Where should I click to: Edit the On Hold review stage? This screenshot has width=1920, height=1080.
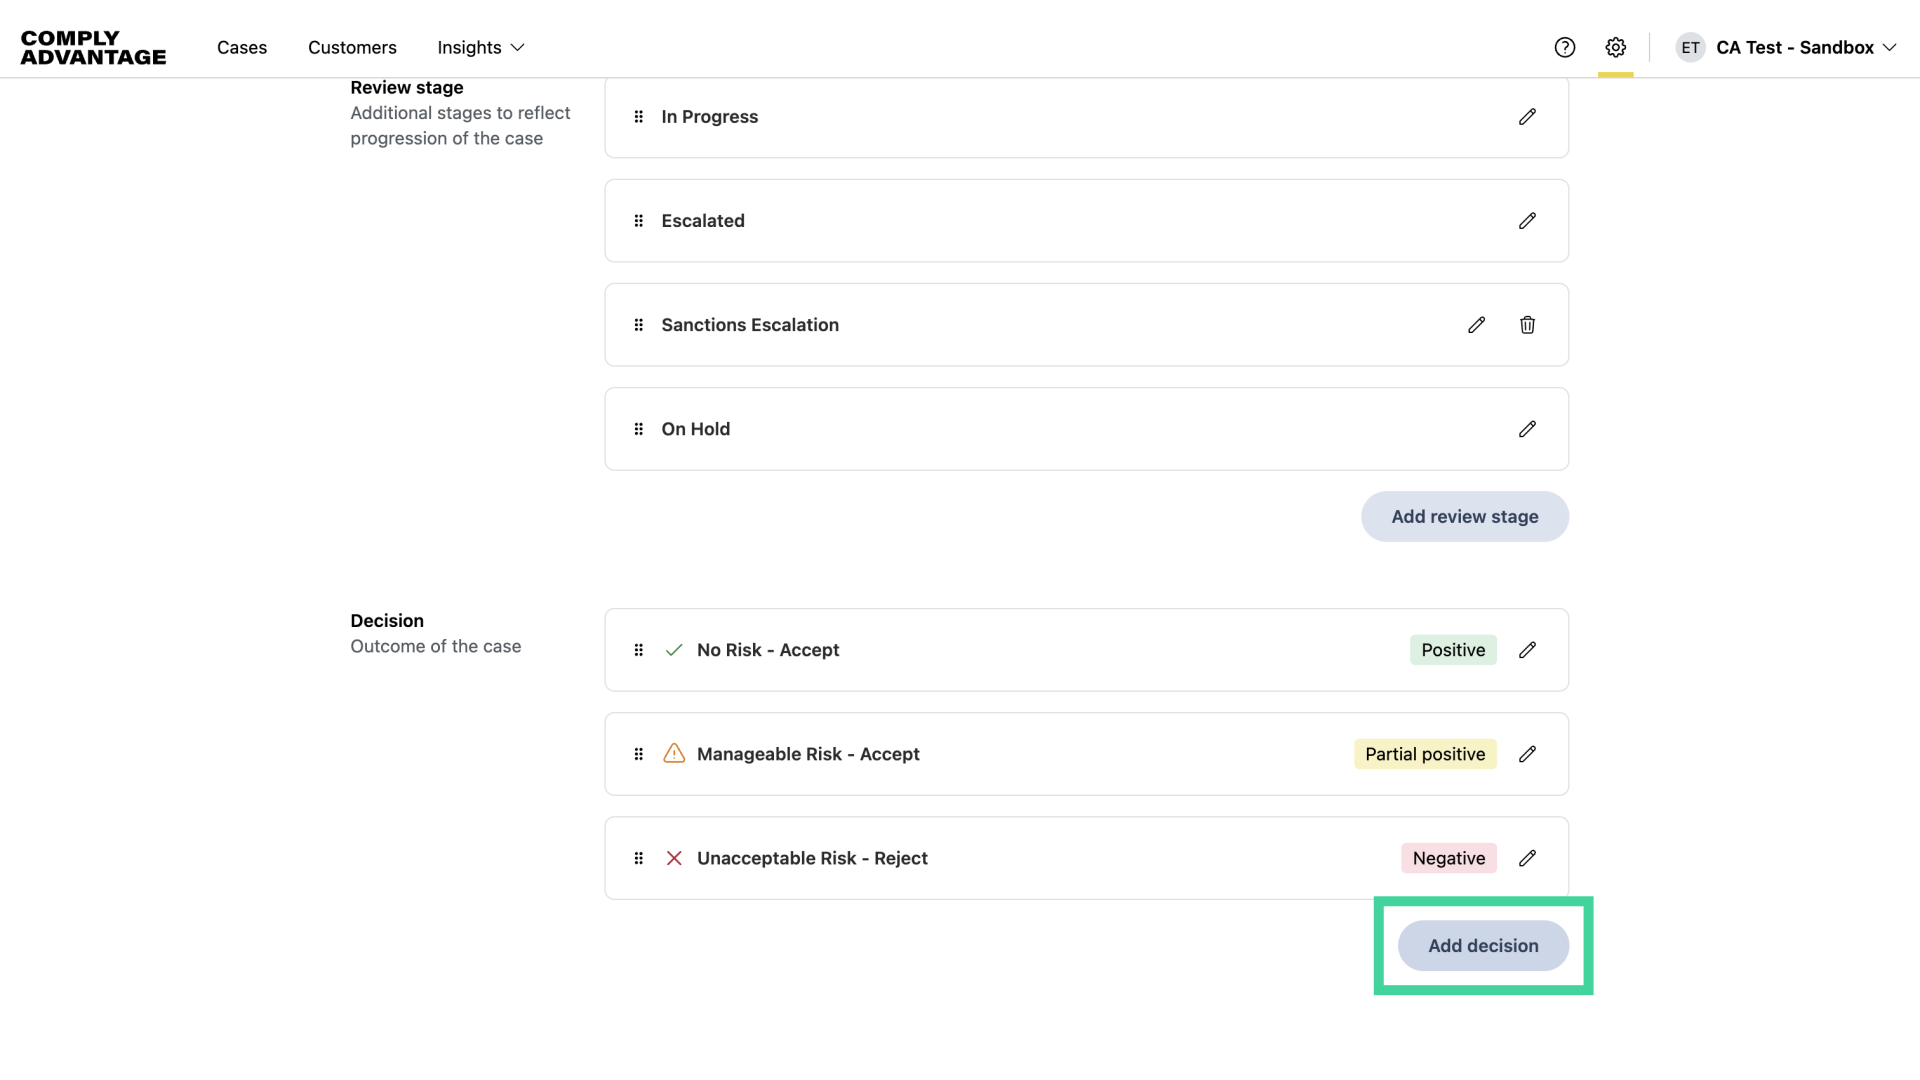[x=1527, y=429]
